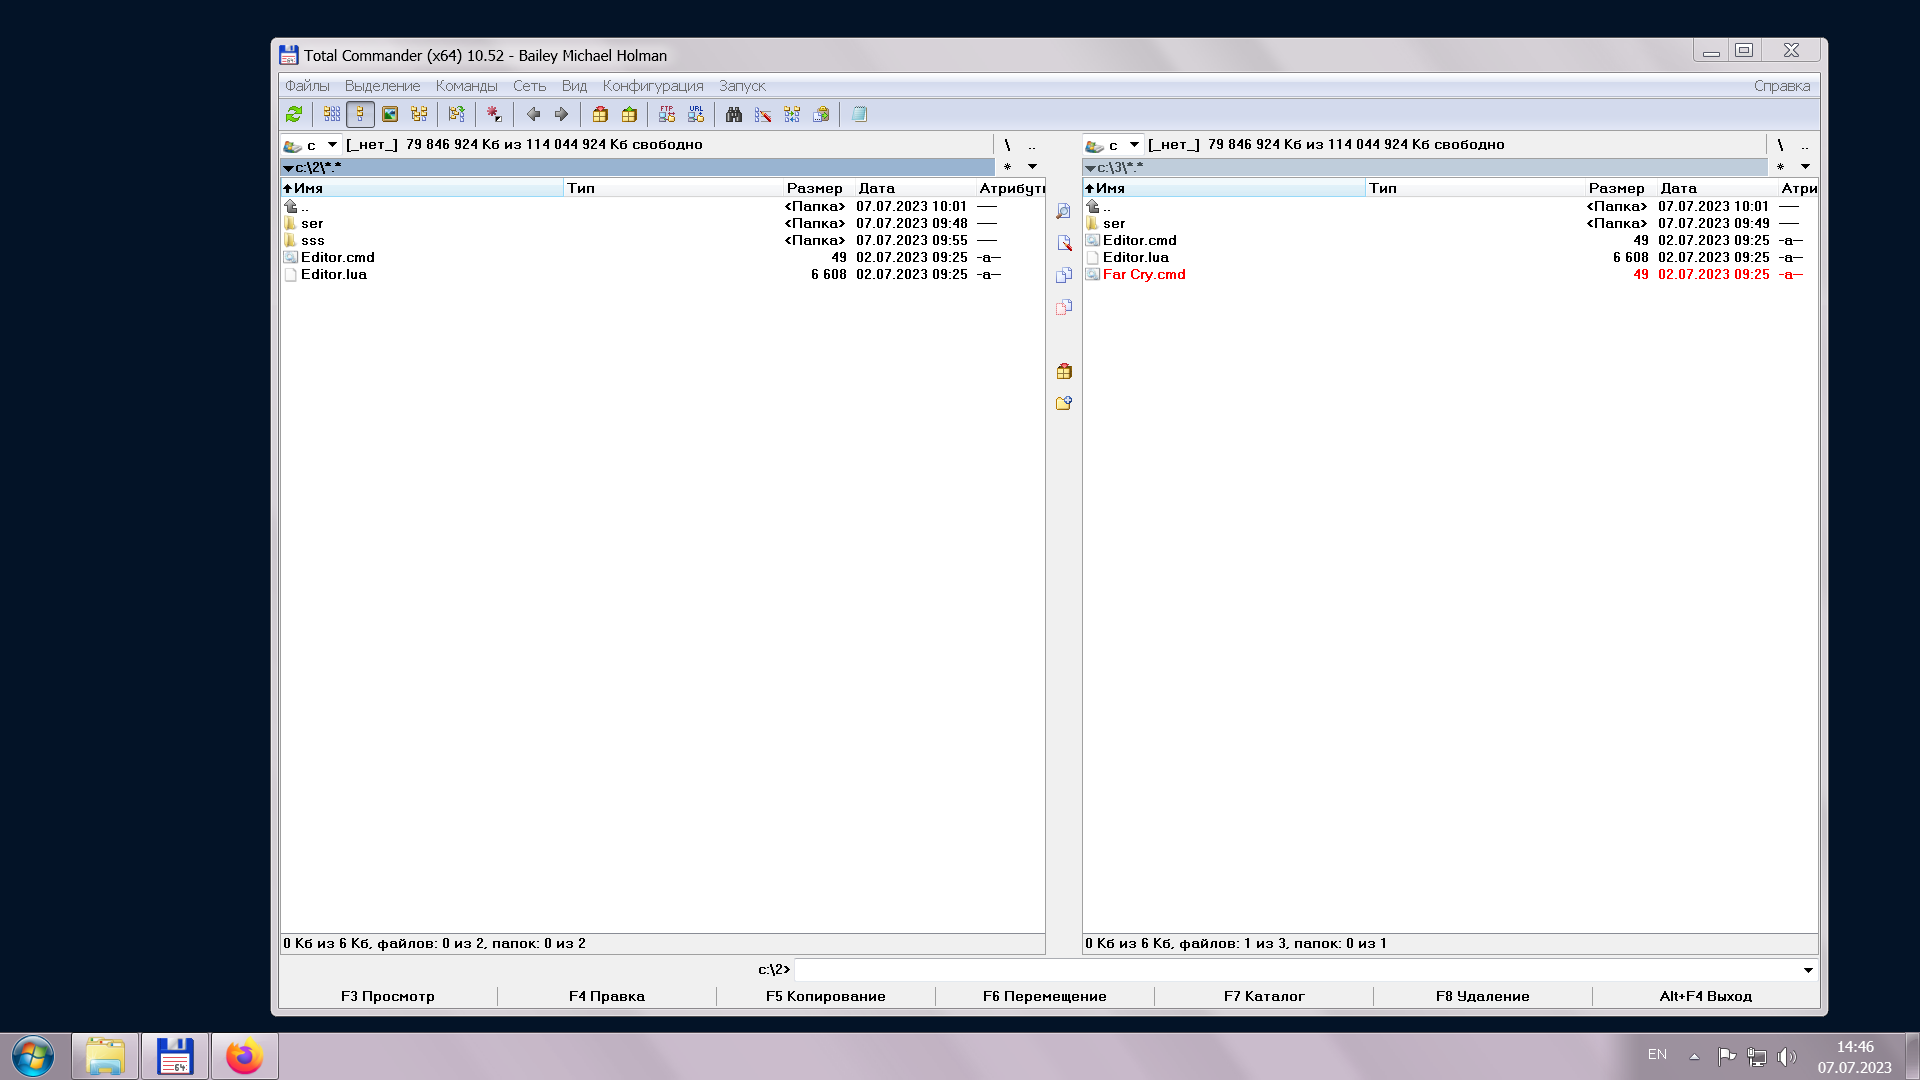Click the synchronize directories toolbar icon
Screen dimensions: 1920x1080
(x=792, y=114)
